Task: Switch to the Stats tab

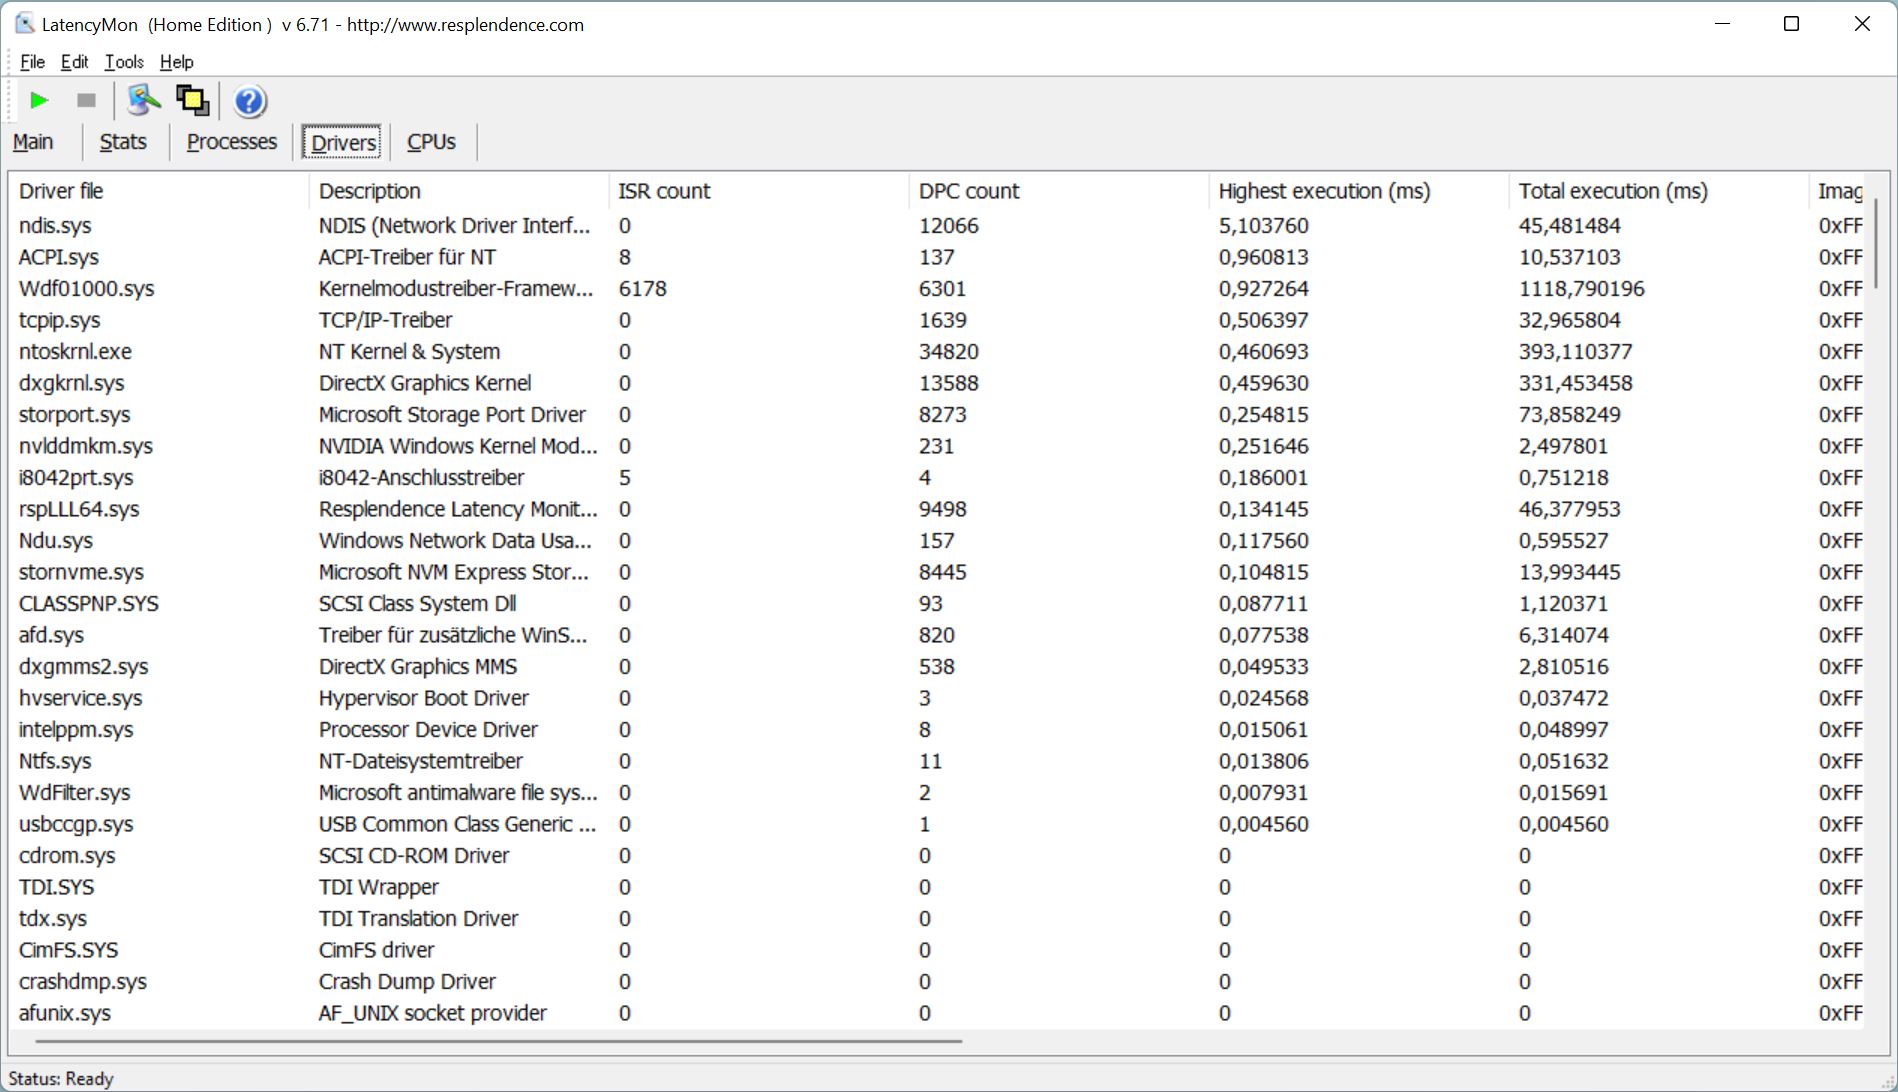Action: click(123, 142)
